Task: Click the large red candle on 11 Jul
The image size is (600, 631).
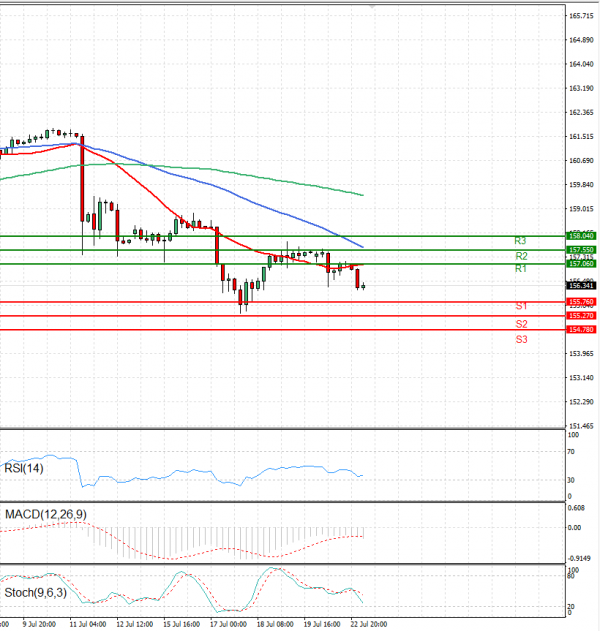Action: point(82,179)
